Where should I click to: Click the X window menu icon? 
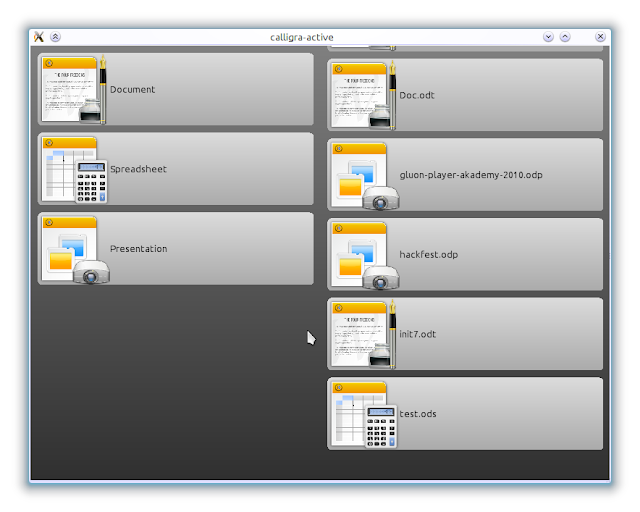pyautogui.click(x=39, y=37)
